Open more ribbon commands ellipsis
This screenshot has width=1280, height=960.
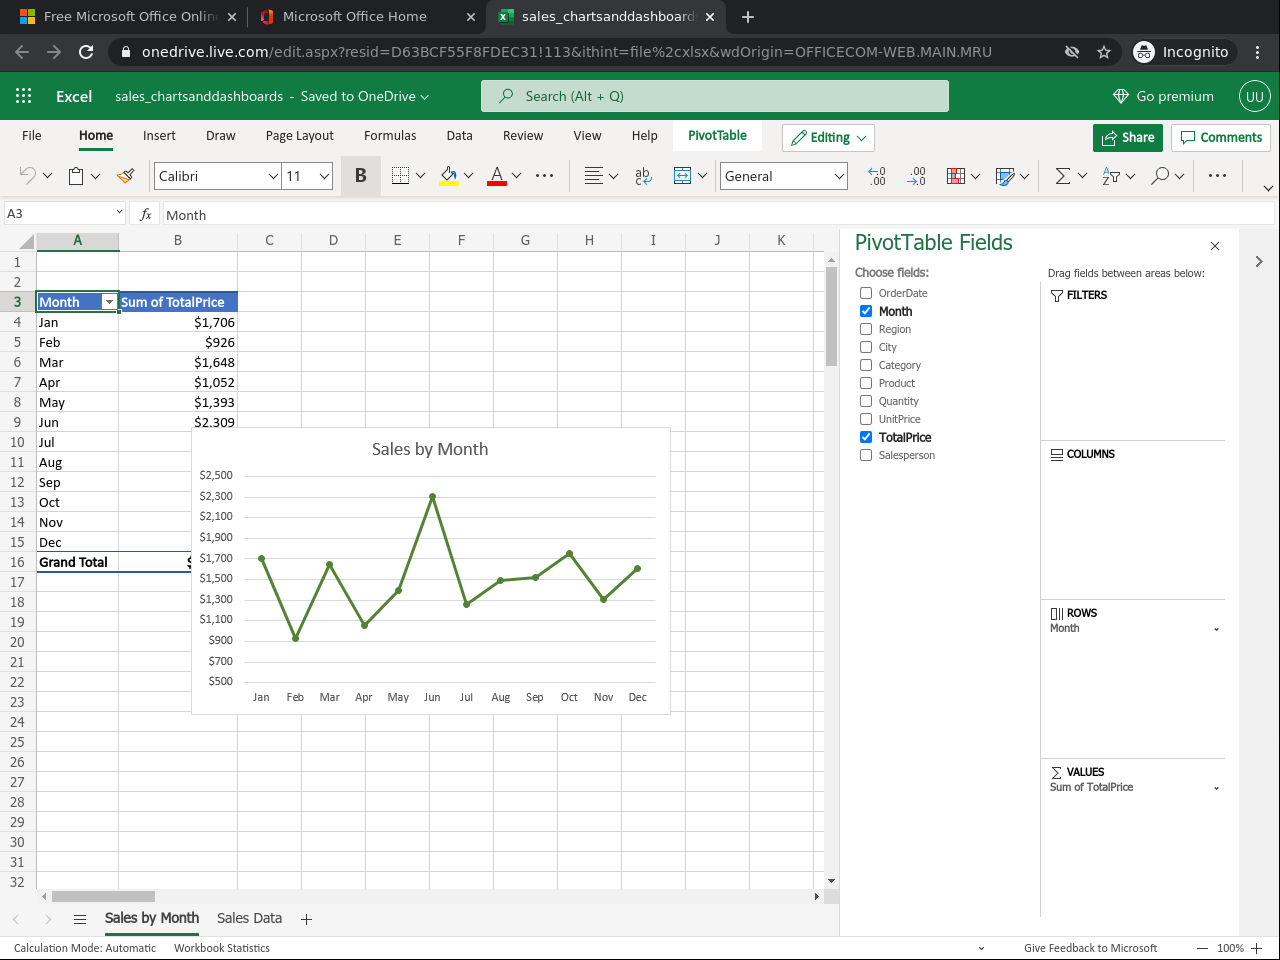(1217, 176)
